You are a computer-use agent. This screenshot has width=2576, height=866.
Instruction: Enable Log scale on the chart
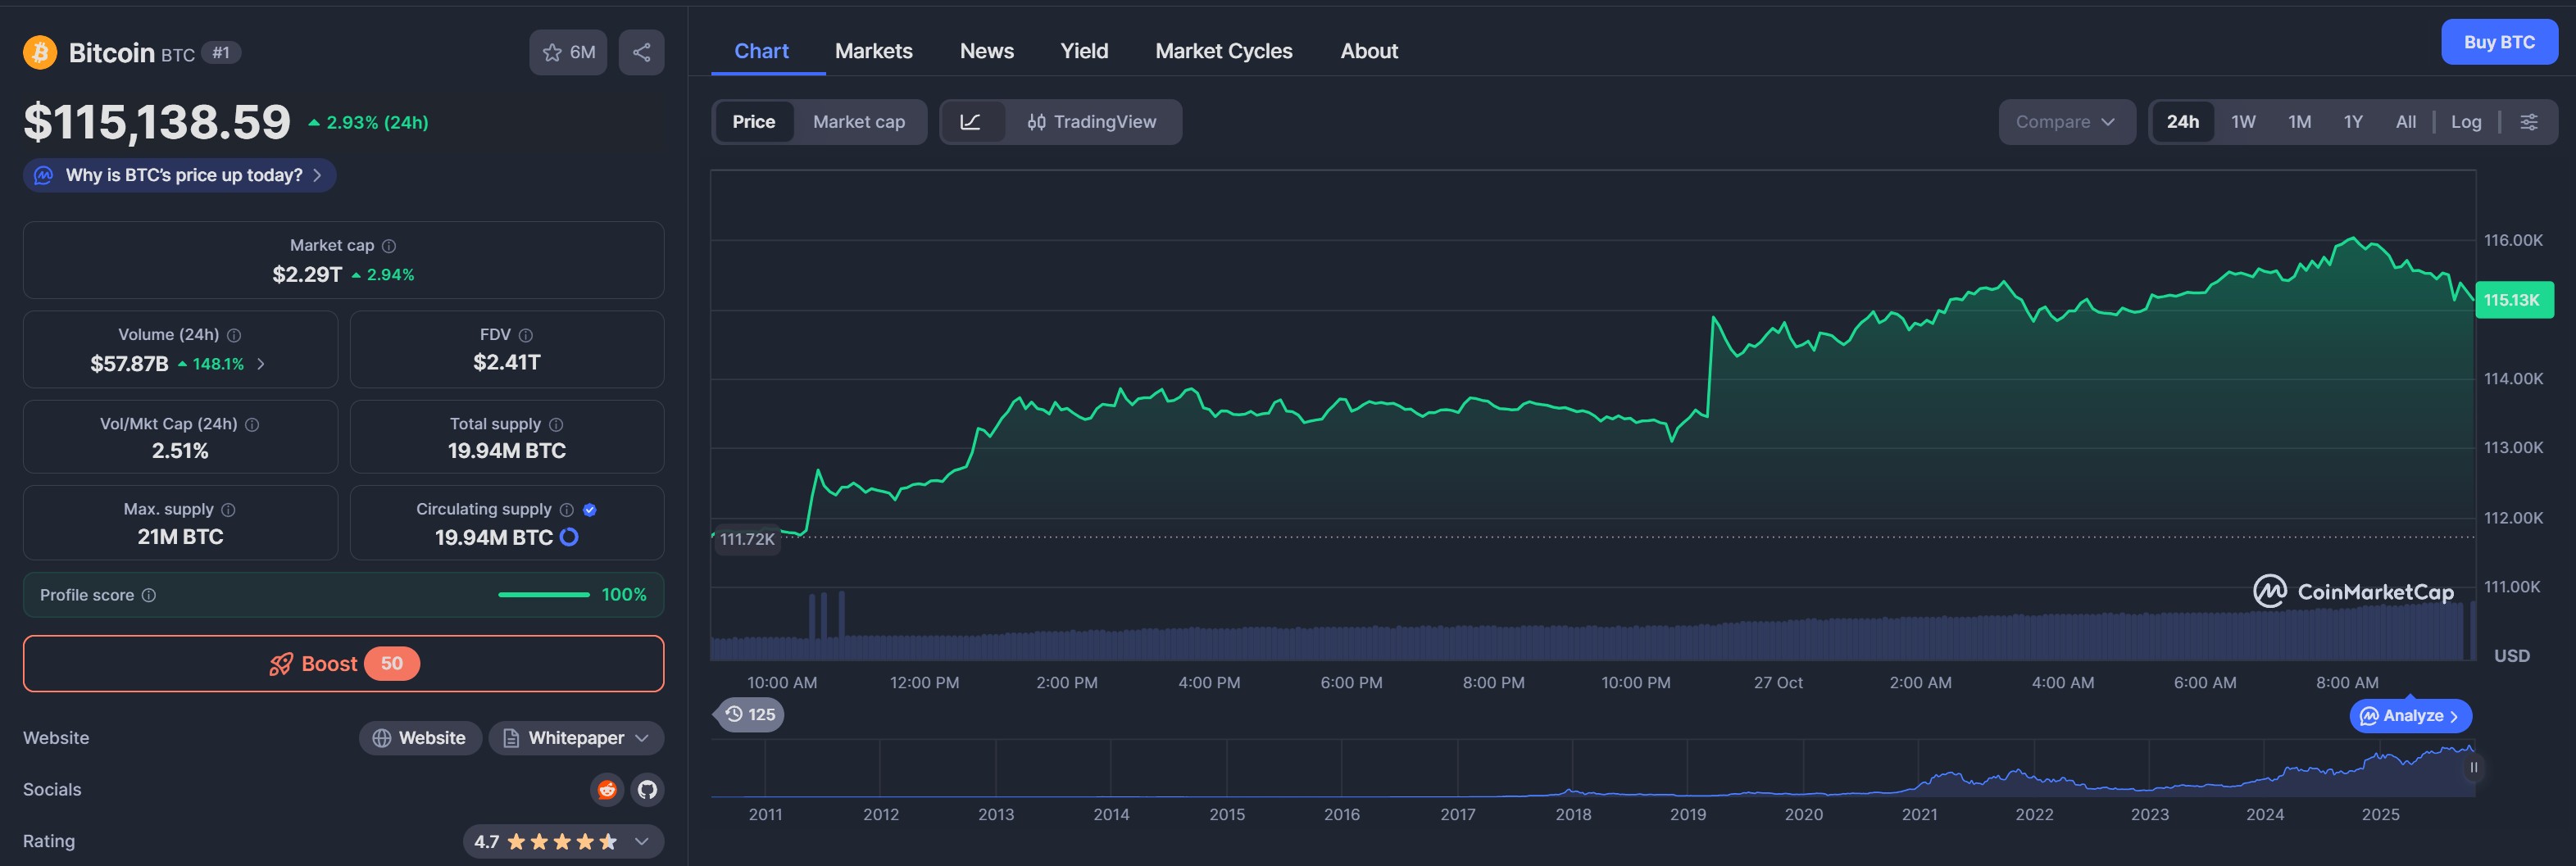2466,121
